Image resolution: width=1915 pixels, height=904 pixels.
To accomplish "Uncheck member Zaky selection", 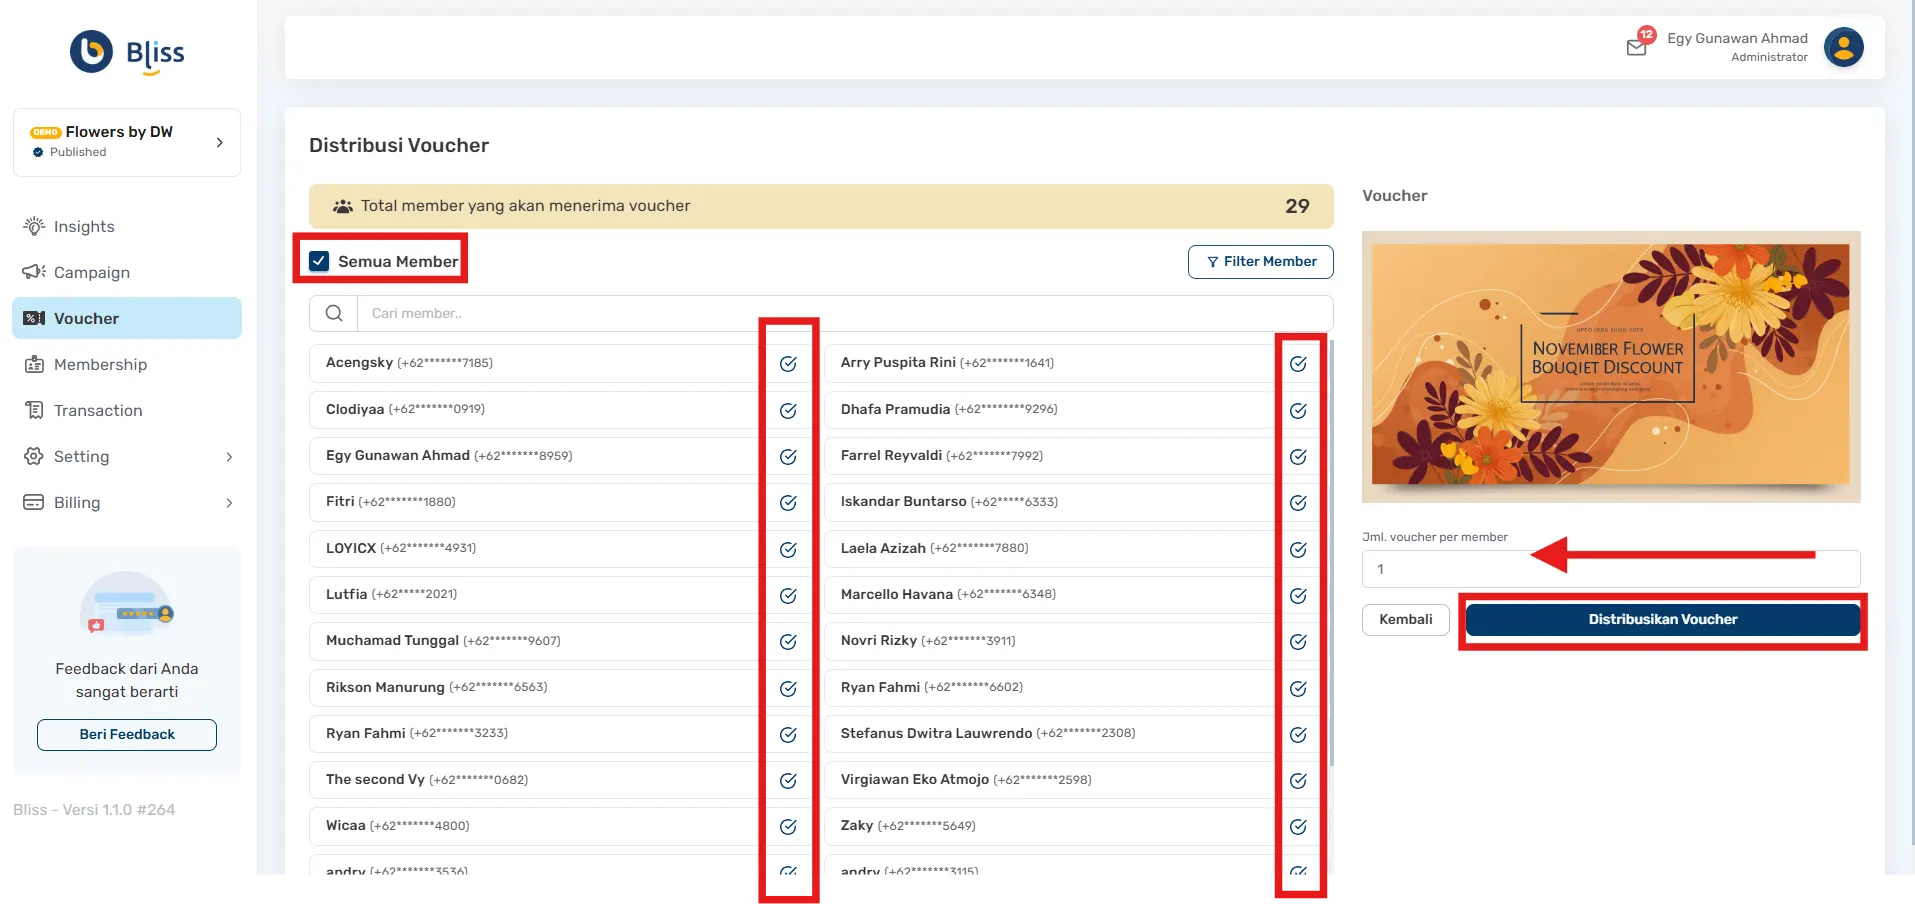I will [1298, 827].
